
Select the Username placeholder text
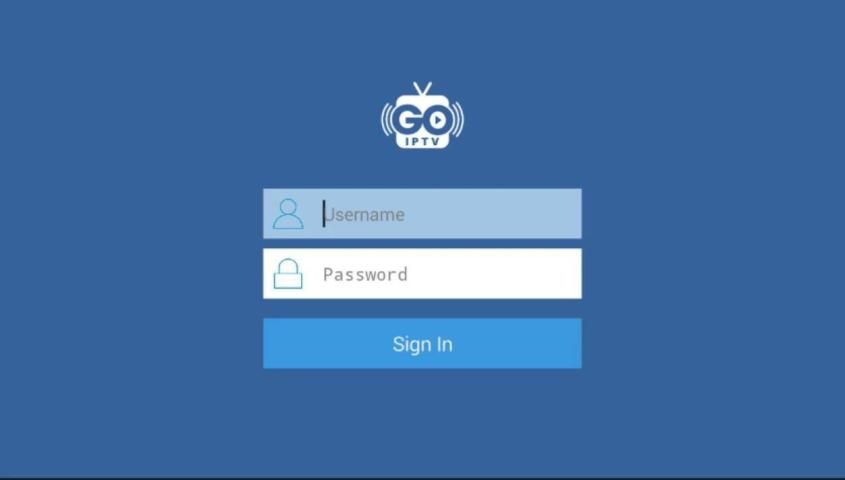pos(364,214)
